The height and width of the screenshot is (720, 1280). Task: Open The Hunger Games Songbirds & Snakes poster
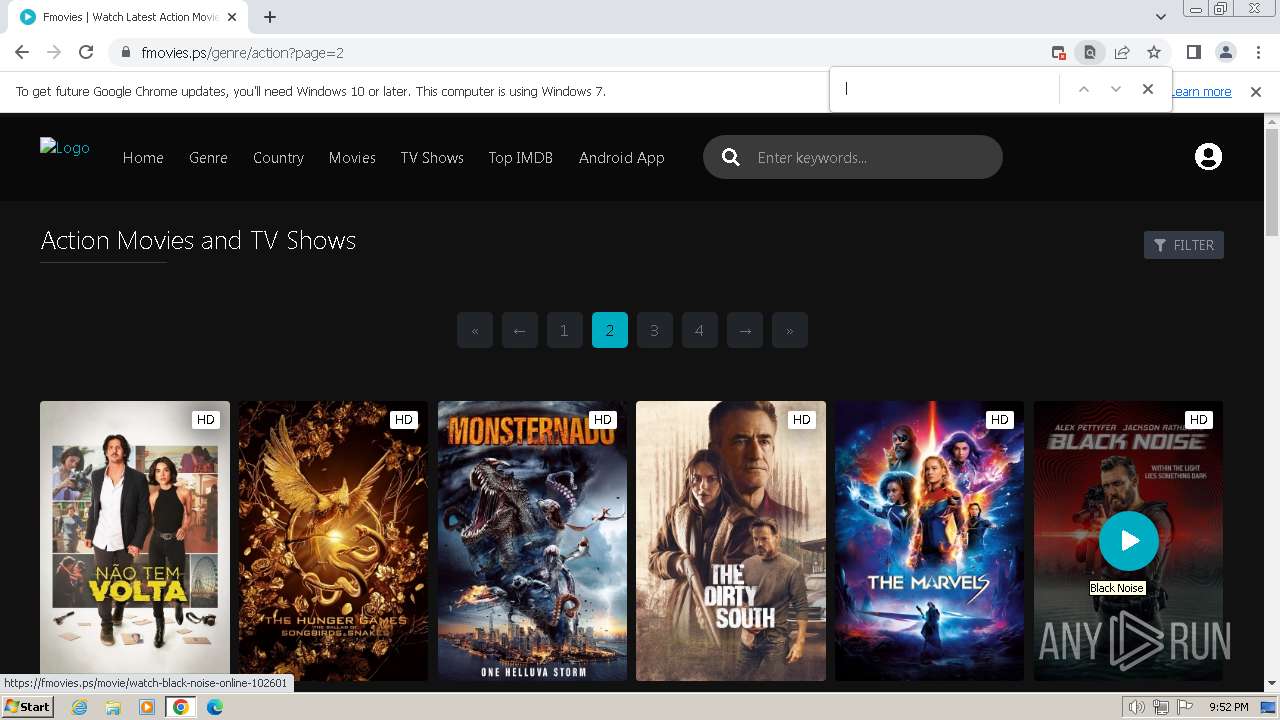click(x=333, y=541)
